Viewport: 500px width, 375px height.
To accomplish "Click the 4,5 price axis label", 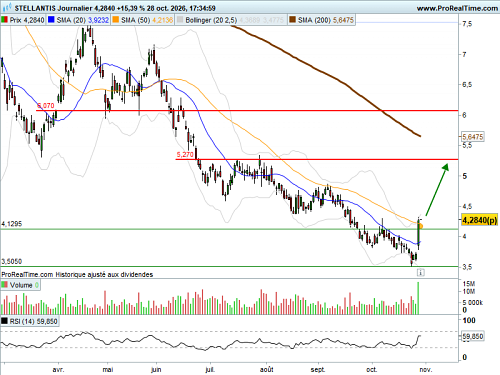I will [x=467, y=206].
